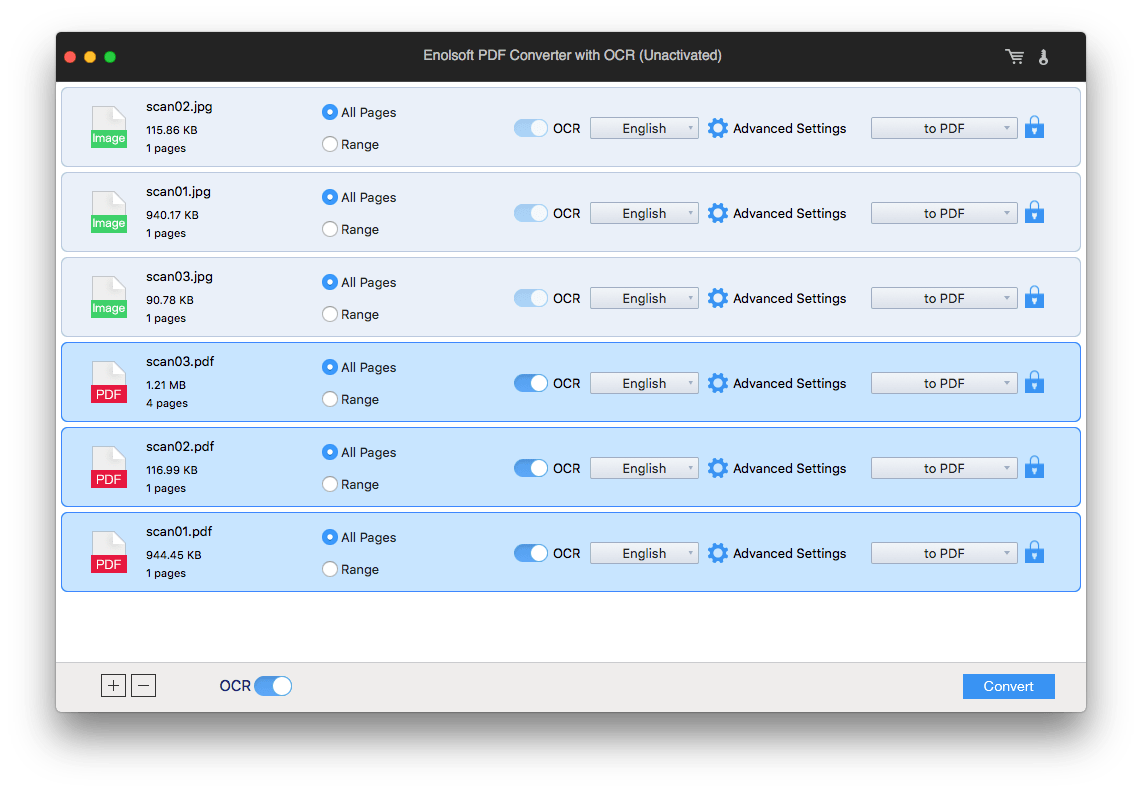Click Advanced Settings label for scan03.pdf
The width and height of the screenshot is (1142, 792).
789,383
